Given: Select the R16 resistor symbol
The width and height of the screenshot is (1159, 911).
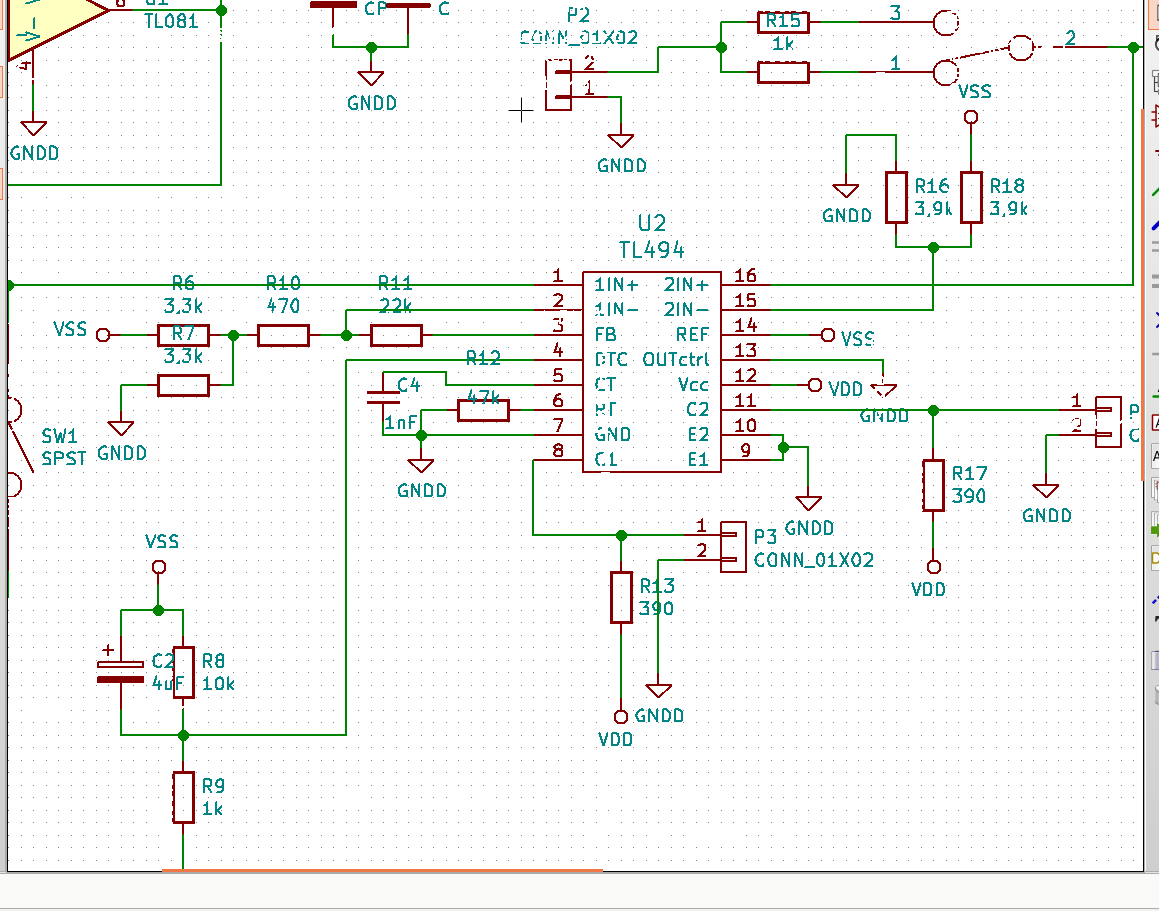Looking at the screenshot, I should pos(896,197).
